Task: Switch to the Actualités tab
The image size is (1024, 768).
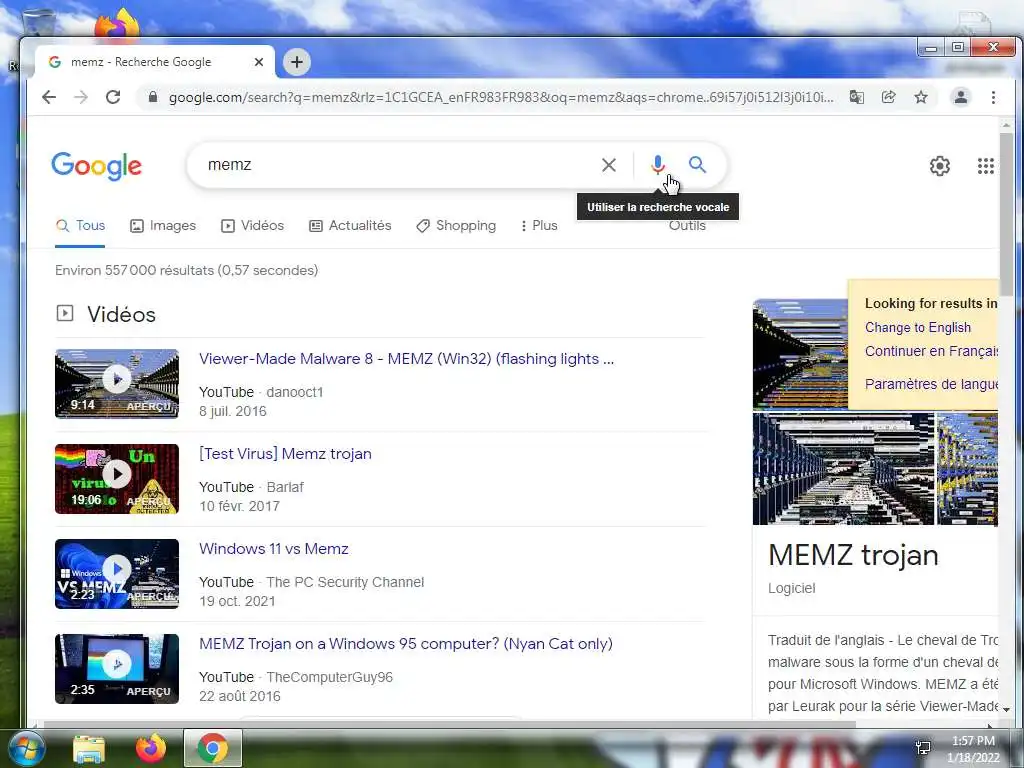Action: [350, 226]
